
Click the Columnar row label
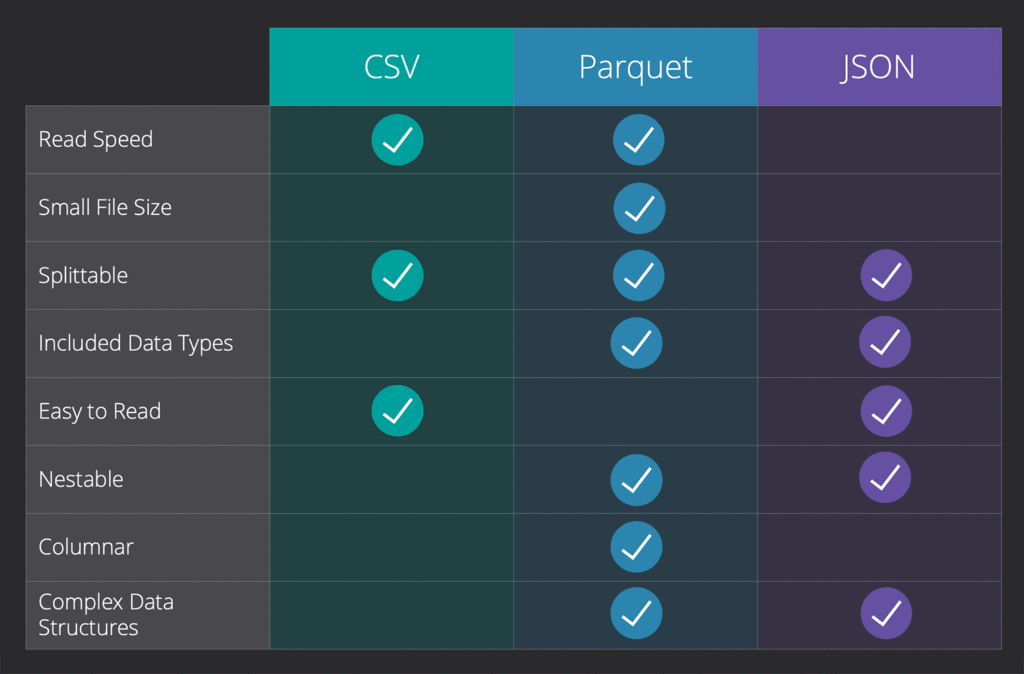coord(86,547)
